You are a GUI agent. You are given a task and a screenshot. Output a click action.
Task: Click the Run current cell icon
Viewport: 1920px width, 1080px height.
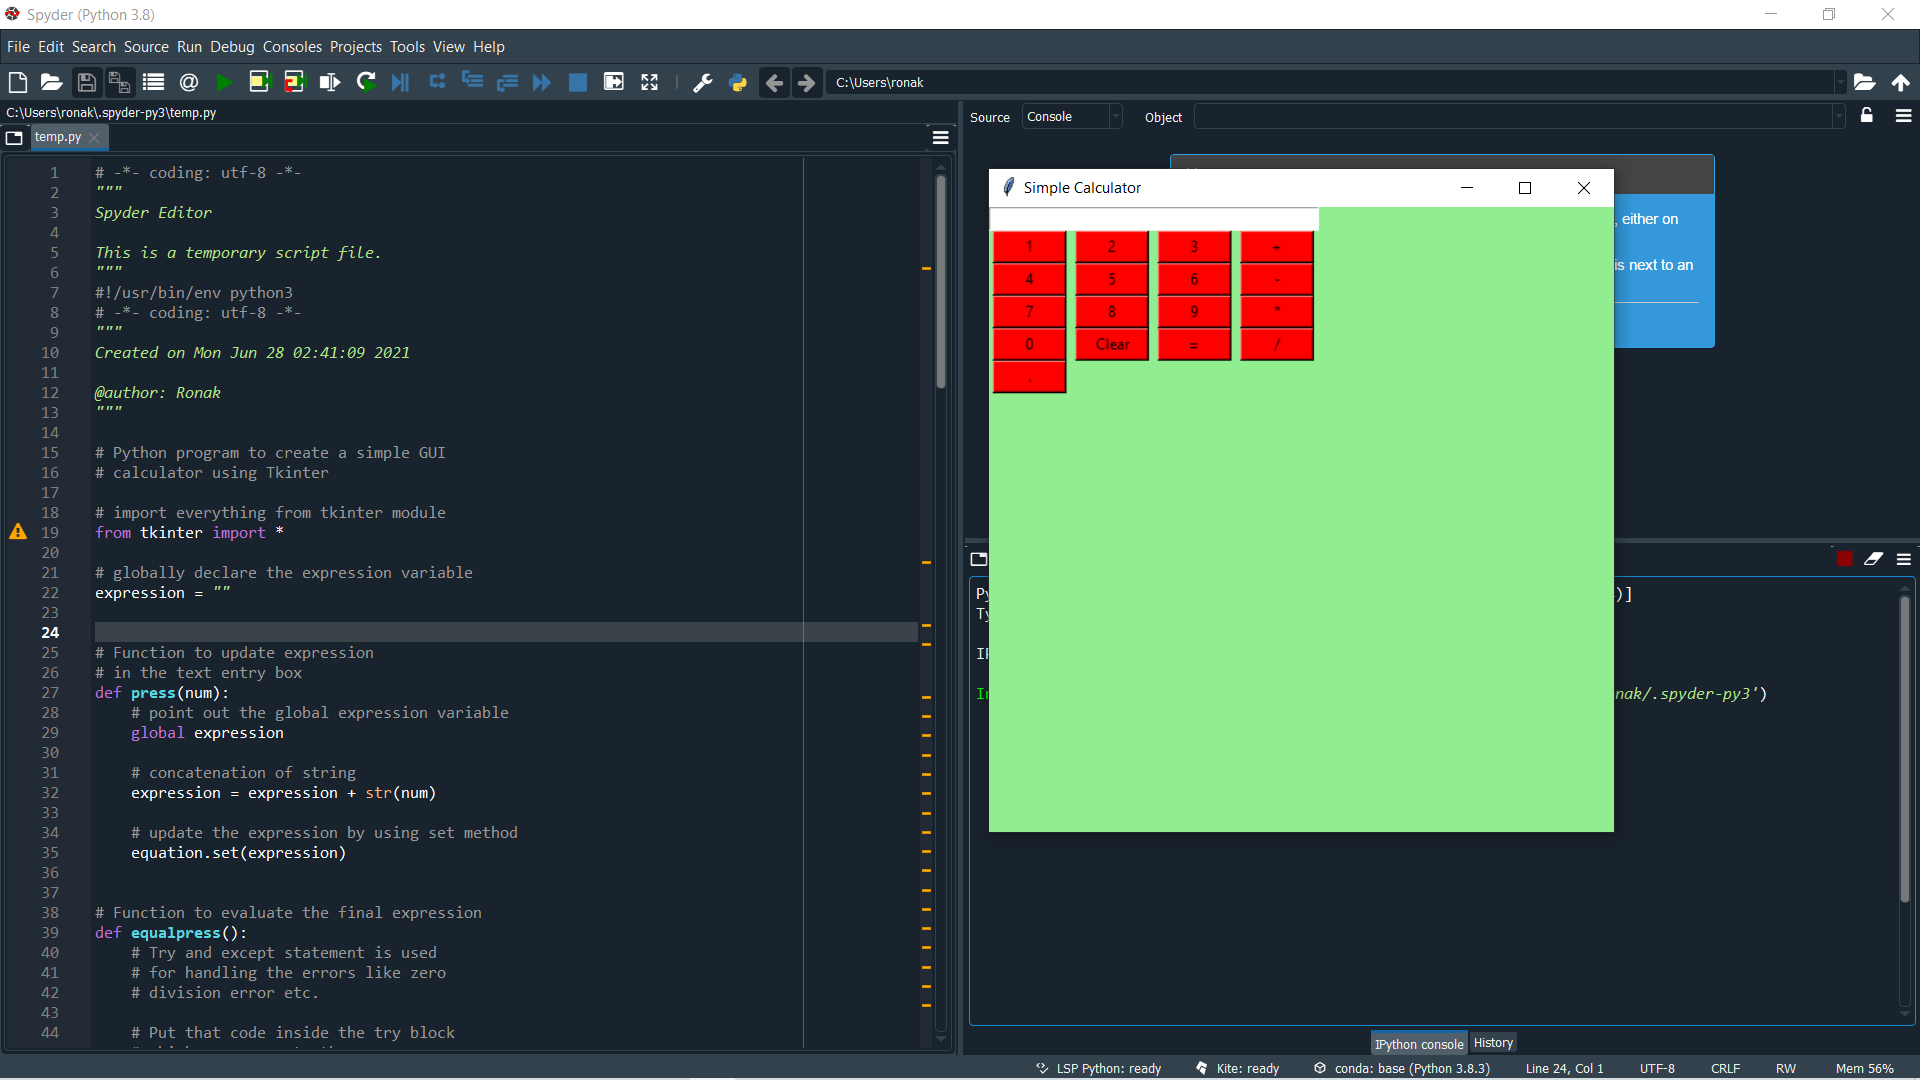tap(259, 82)
